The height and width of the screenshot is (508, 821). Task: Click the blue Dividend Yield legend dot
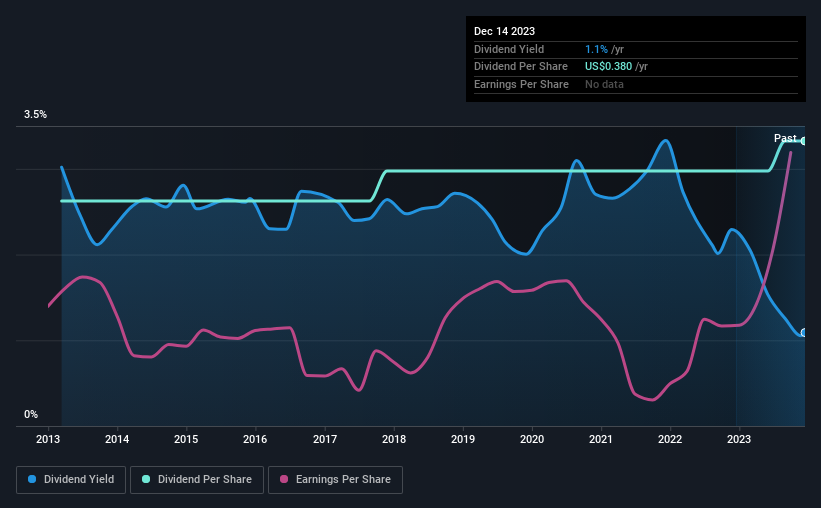(x=32, y=479)
